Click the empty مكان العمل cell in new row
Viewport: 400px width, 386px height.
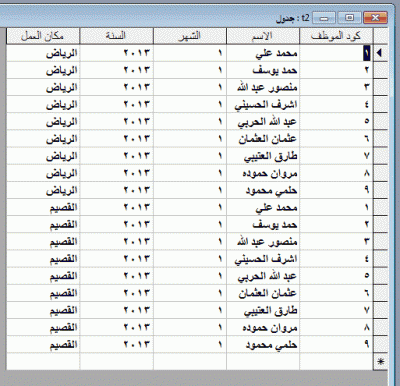click(x=43, y=361)
